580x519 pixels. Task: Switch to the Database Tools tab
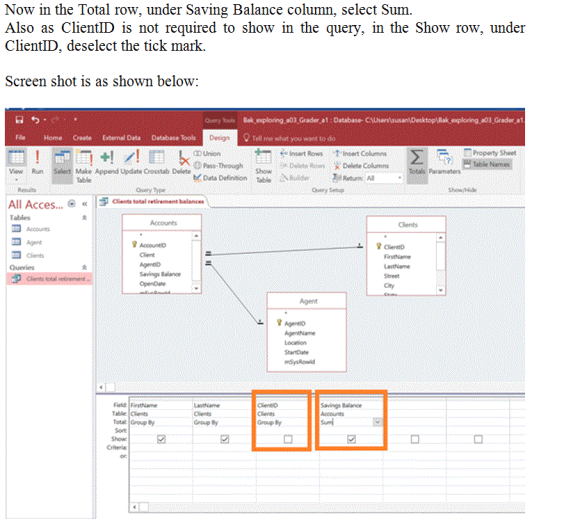(x=173, y=138)
